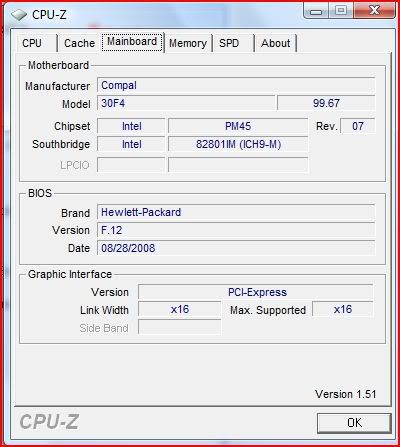Switch to the CPU tab

click(x=36, y=43)
